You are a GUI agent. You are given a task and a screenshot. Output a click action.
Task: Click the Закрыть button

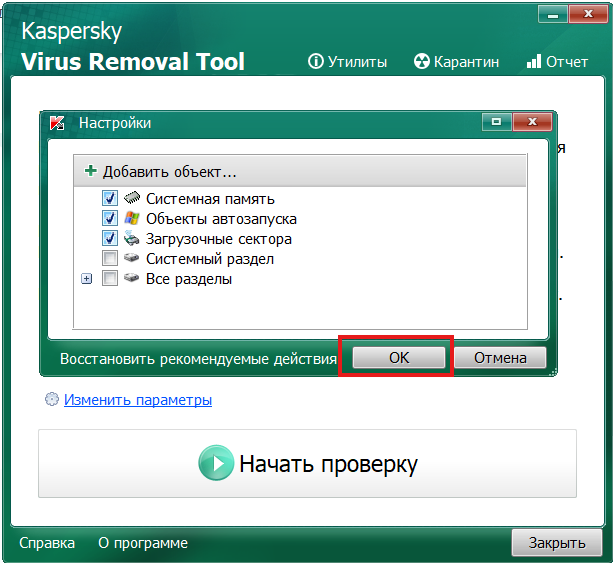click(x=557, y=542)
